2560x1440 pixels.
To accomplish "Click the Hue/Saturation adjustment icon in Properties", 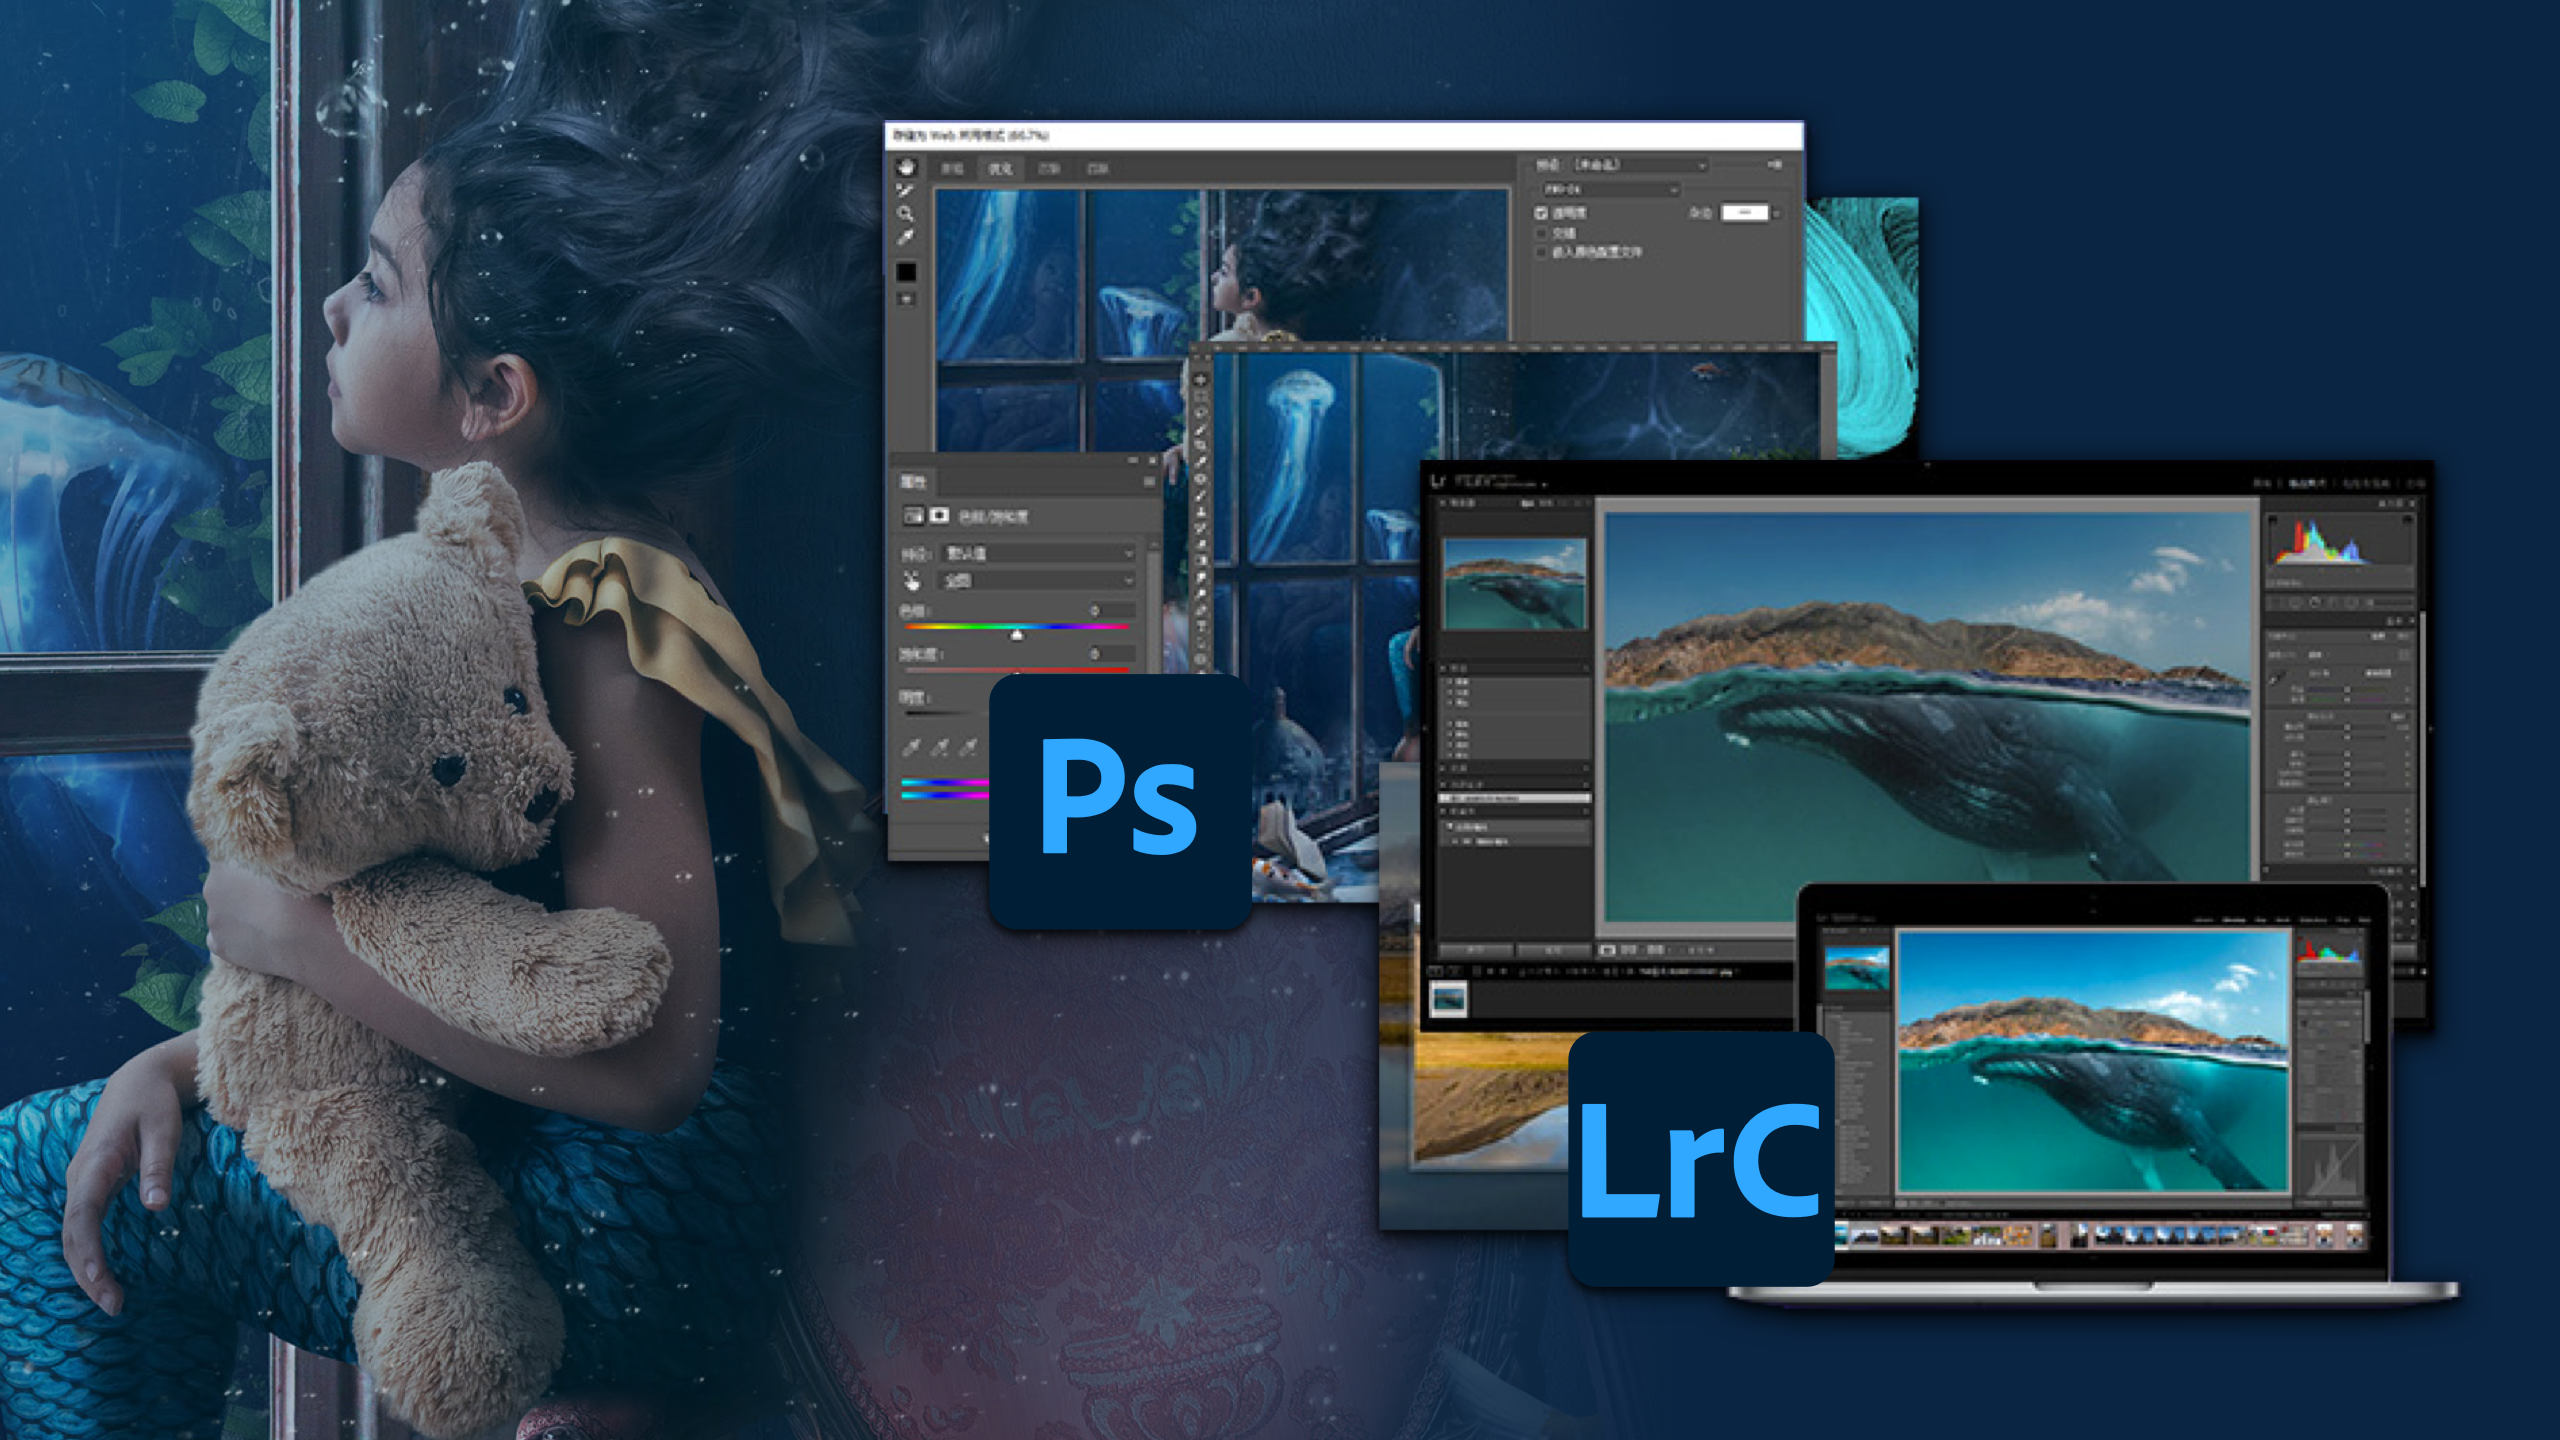I will click(x=913, y=515).
